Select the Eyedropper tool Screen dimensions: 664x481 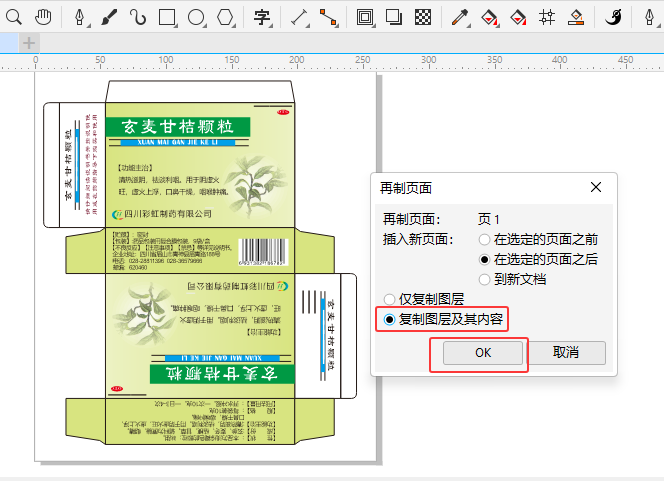pos(460,17)
